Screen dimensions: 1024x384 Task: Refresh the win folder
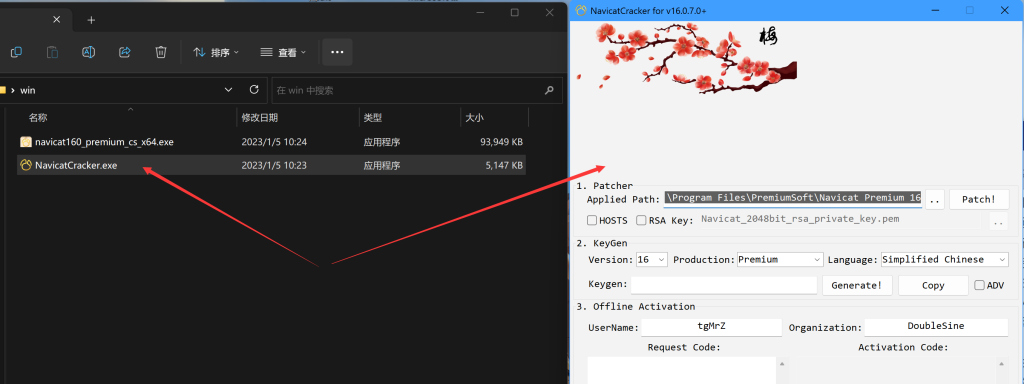click(254, 89)
